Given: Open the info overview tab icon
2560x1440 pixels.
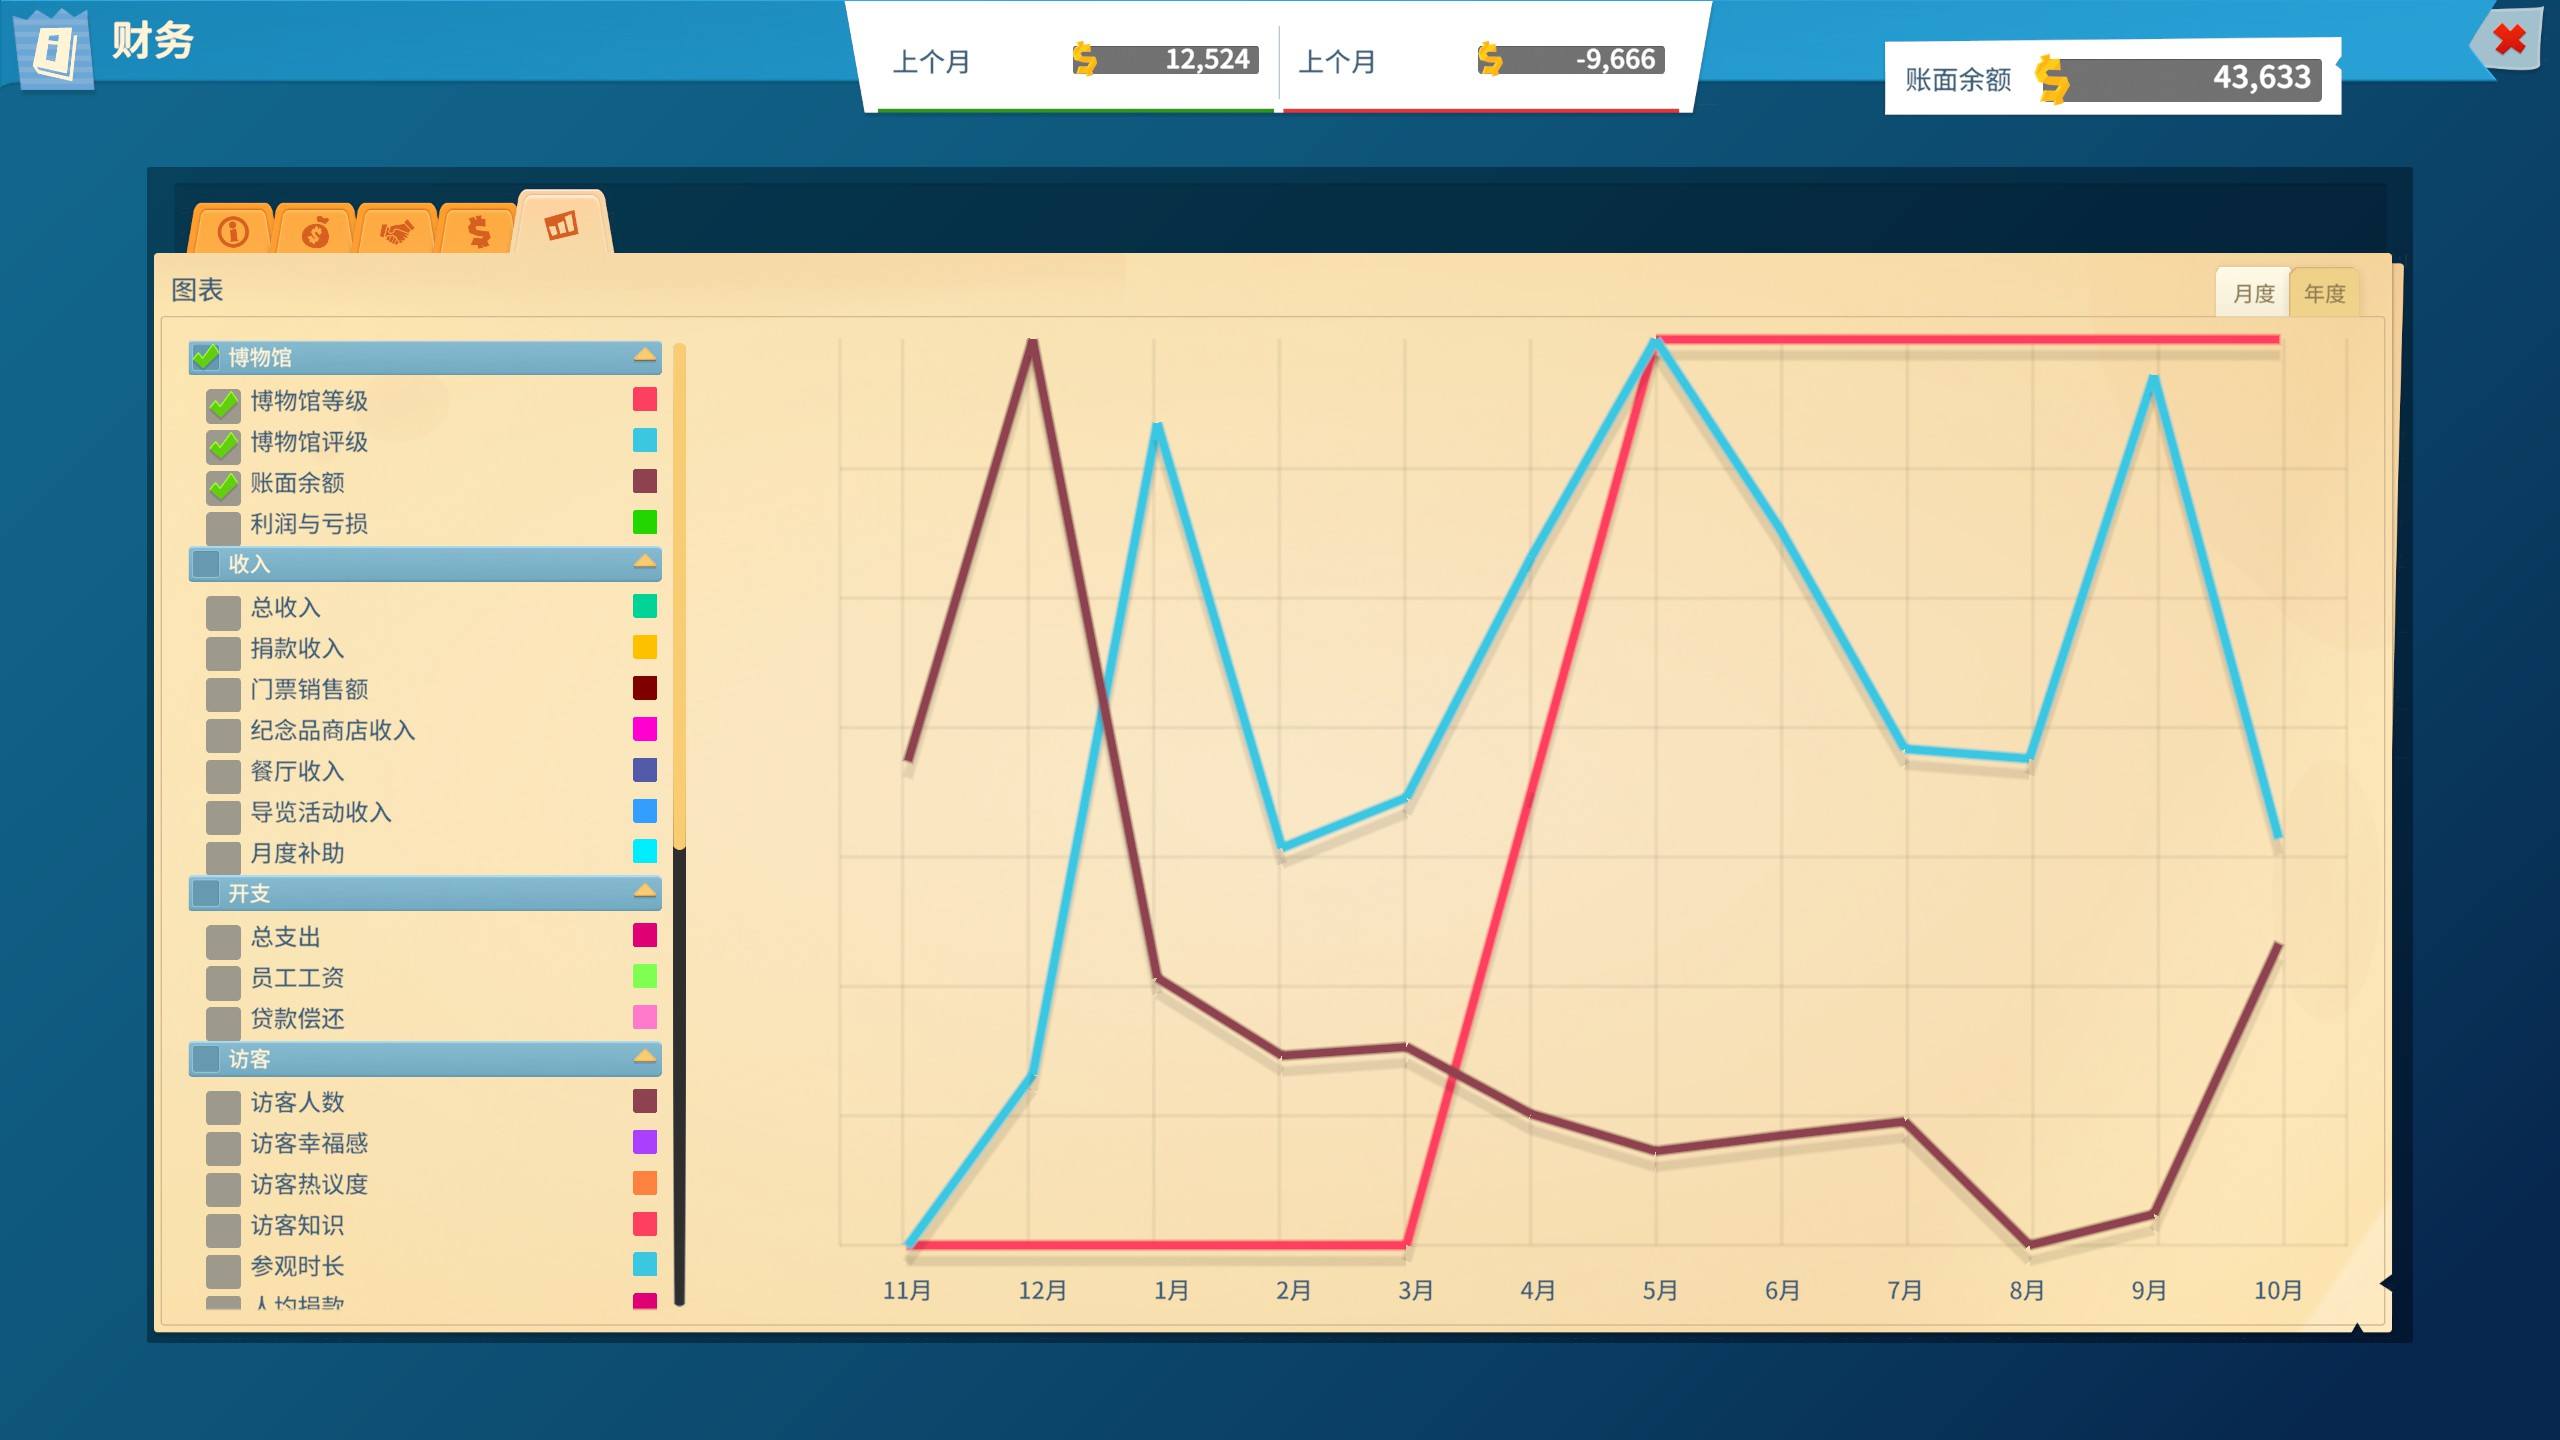Looking at the screenshot, I should coord(233,232).
